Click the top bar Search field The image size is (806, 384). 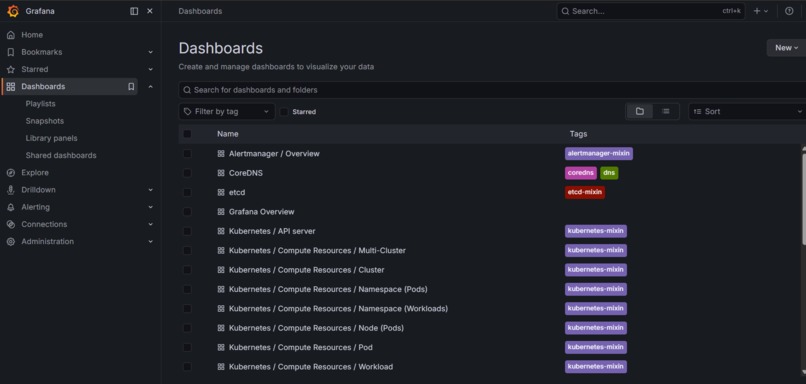tap(651, 11)
